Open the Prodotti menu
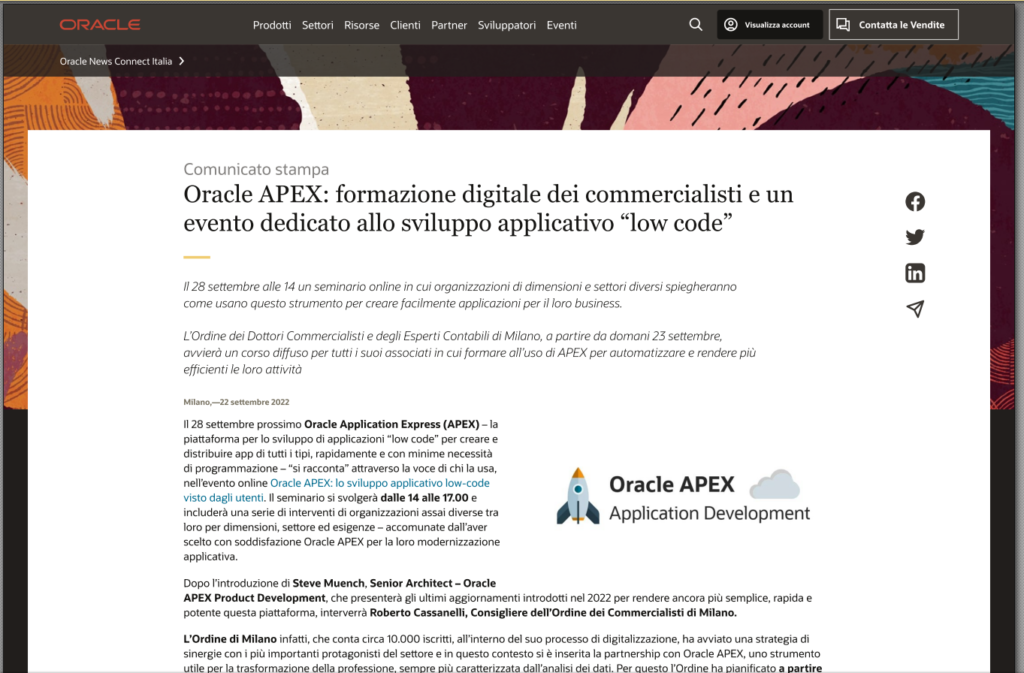 click(x=272, y=25)
